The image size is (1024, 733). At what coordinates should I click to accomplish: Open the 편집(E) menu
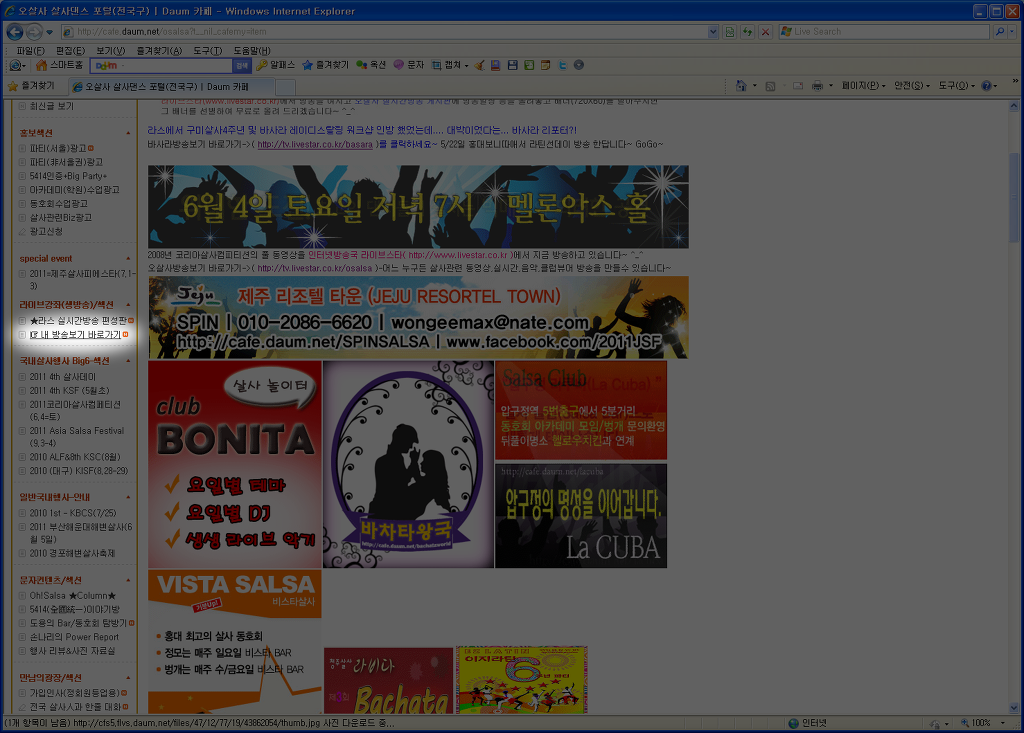point(71,51)
